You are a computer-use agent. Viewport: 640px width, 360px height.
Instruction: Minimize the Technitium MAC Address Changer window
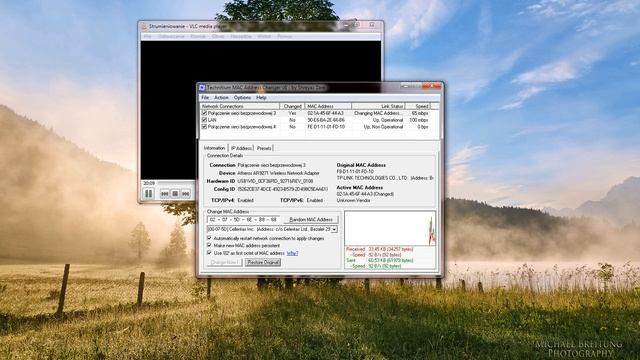pos(406,87)
